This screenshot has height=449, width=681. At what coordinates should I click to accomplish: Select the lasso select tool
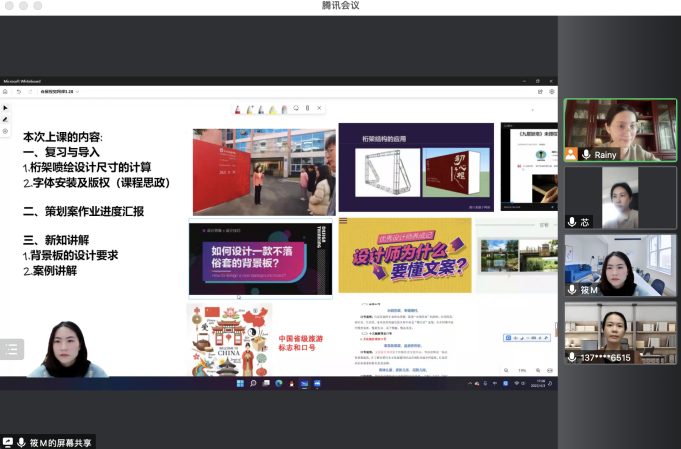(296, 108)
